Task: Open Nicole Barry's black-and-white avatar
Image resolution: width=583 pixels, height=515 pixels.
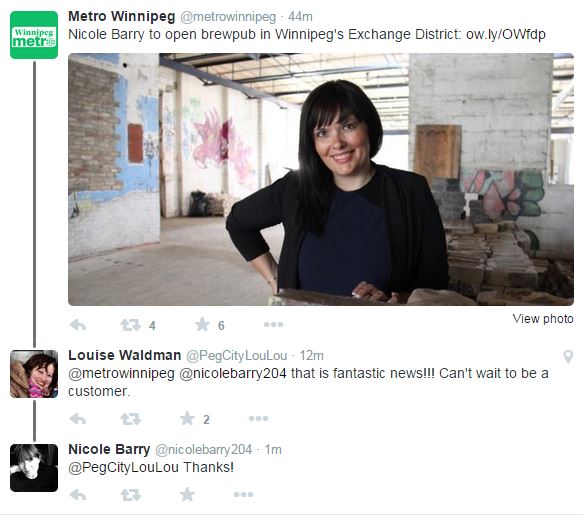Action: (x=34, y=468)
